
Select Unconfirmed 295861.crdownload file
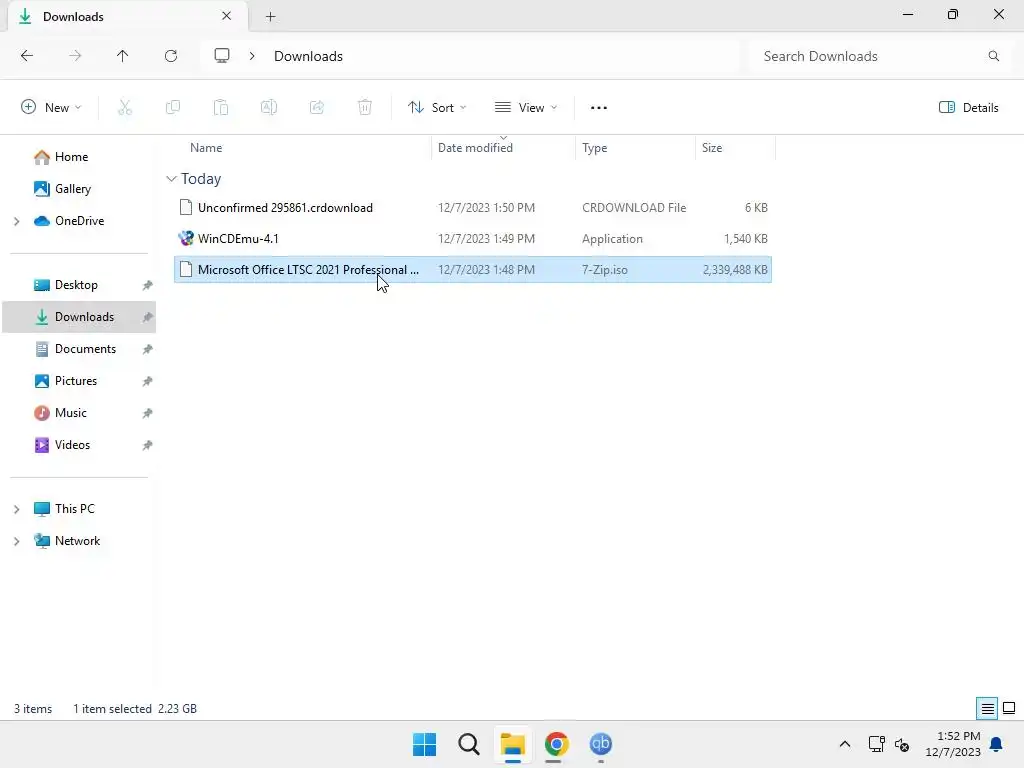(x=473, y=208)
